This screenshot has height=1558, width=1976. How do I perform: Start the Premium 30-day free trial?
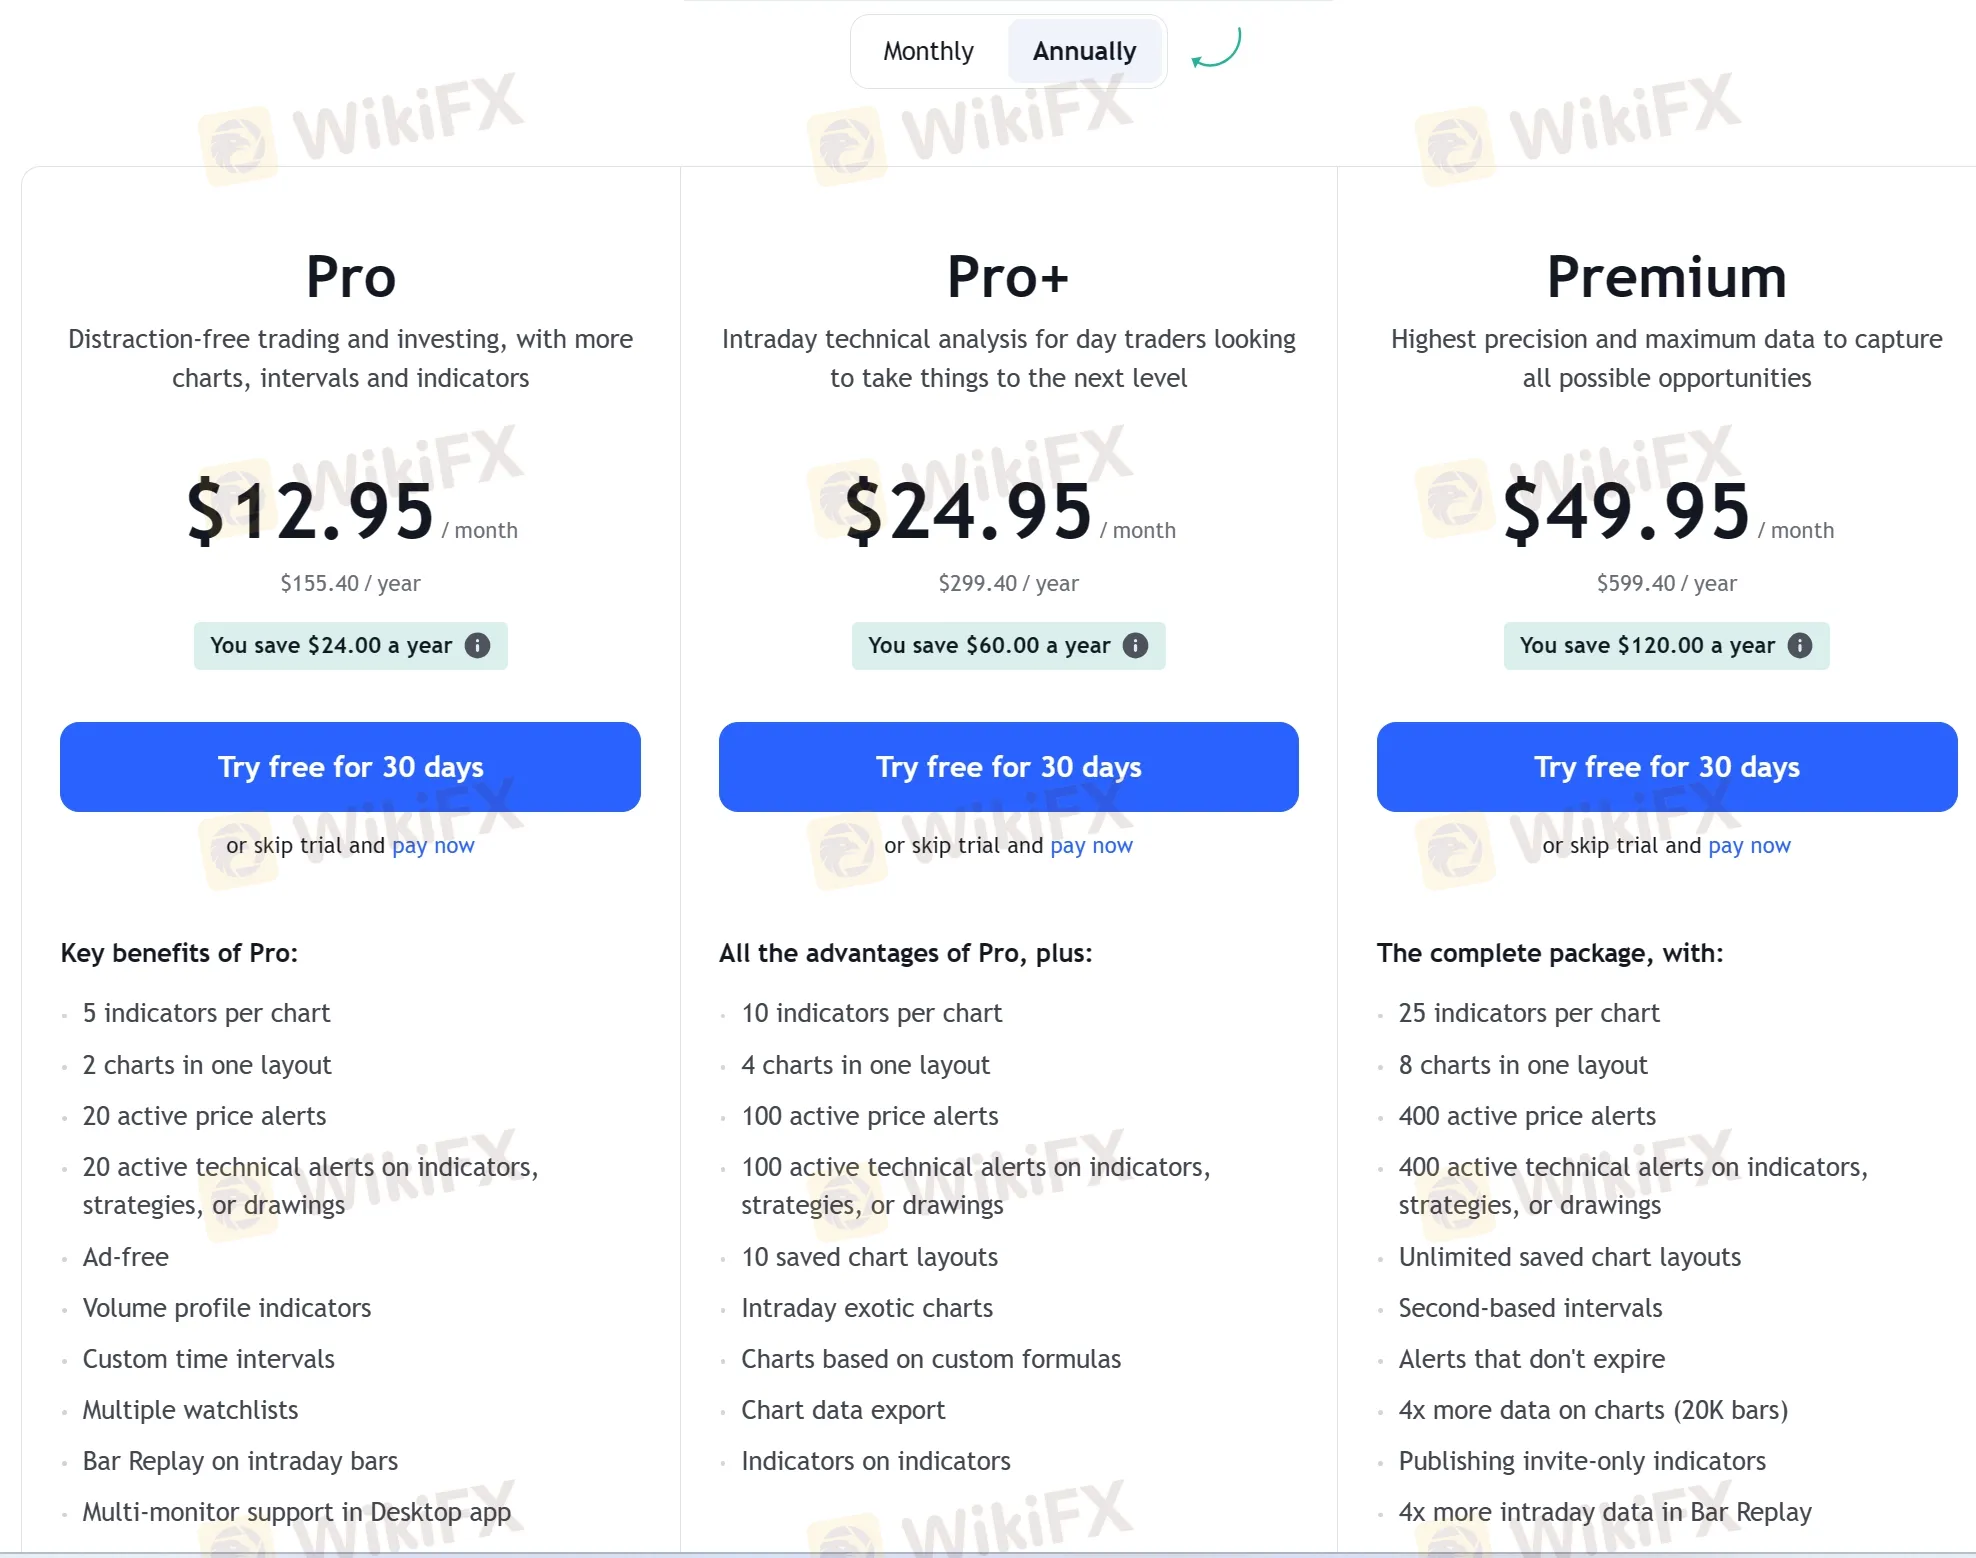pyautogui.click(x=1666, y=767)
